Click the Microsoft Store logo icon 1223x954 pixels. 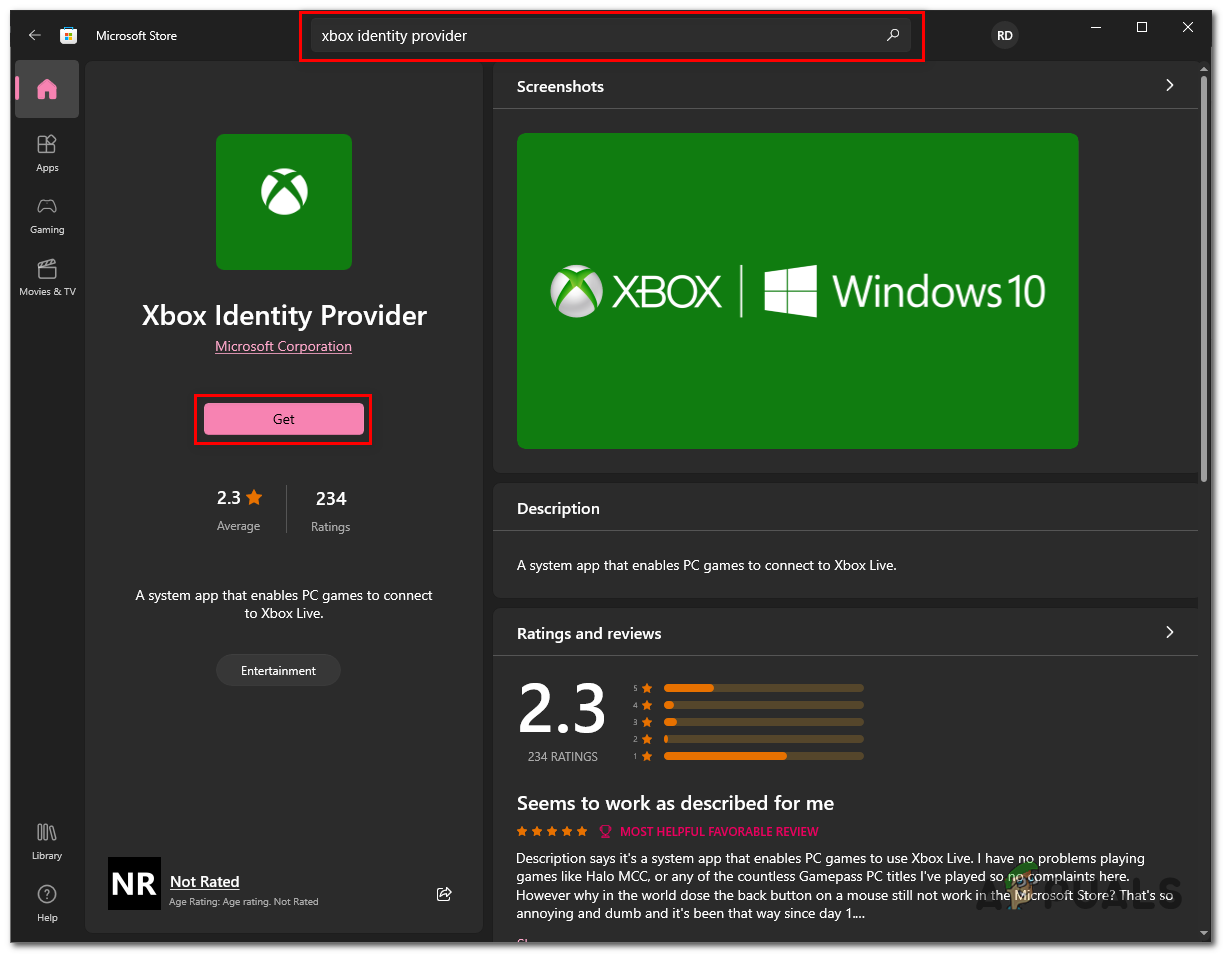(69, 35)
